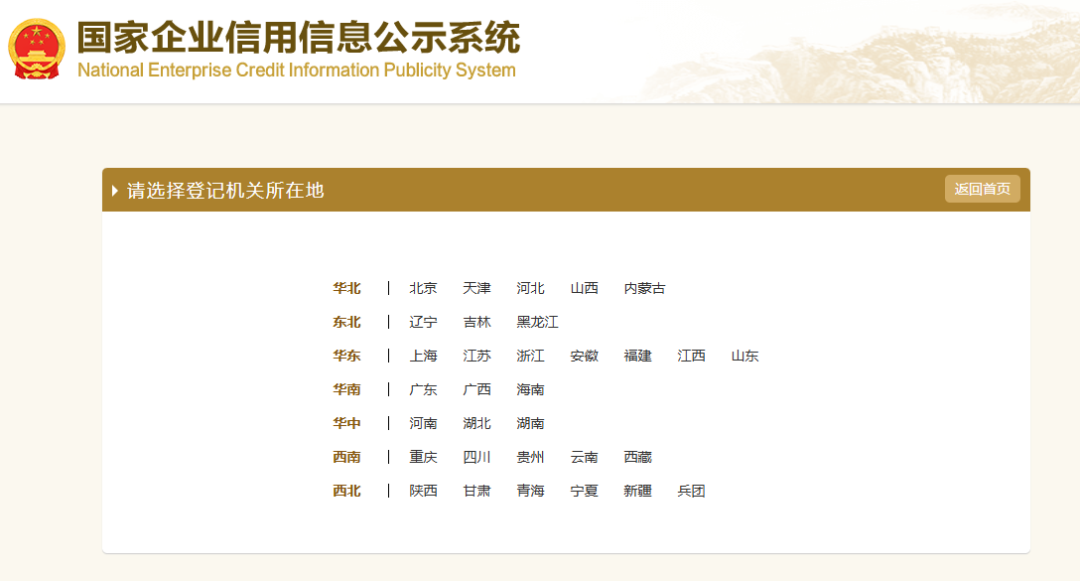The height and width of the screenshot is (581, 1080).
Task: Select 广东 province
Action: 423,390
